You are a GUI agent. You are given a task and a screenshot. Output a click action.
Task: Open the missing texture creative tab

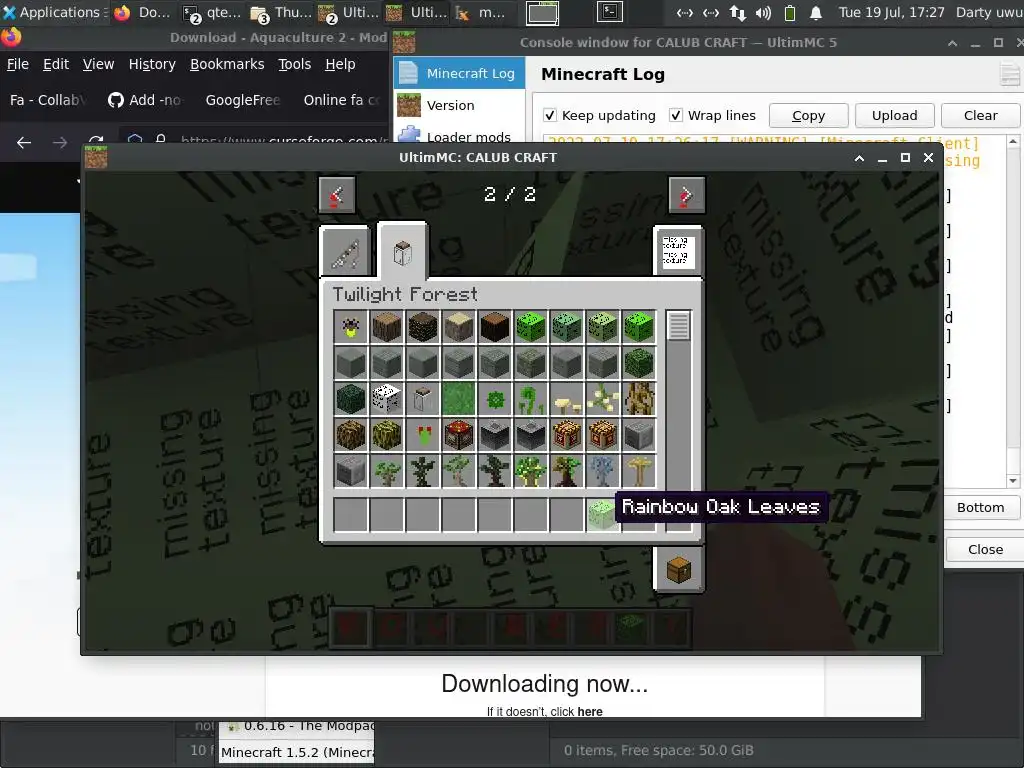pos(678,252)
